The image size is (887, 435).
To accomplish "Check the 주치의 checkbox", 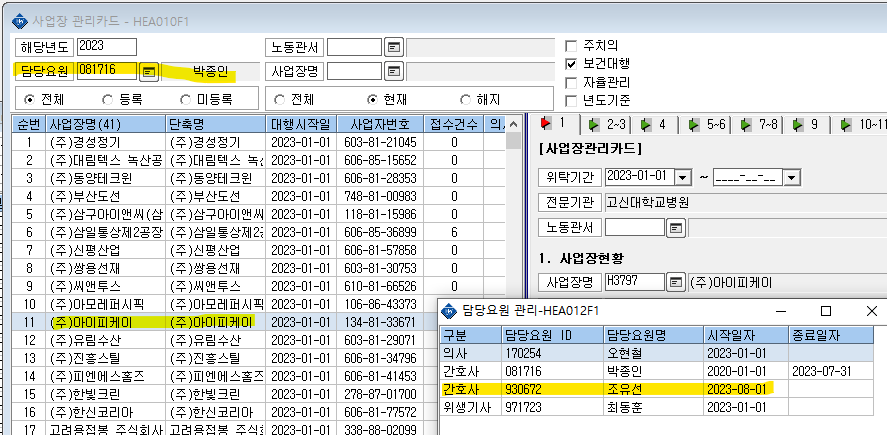I will pyautogui.click(x=571, y=46).
